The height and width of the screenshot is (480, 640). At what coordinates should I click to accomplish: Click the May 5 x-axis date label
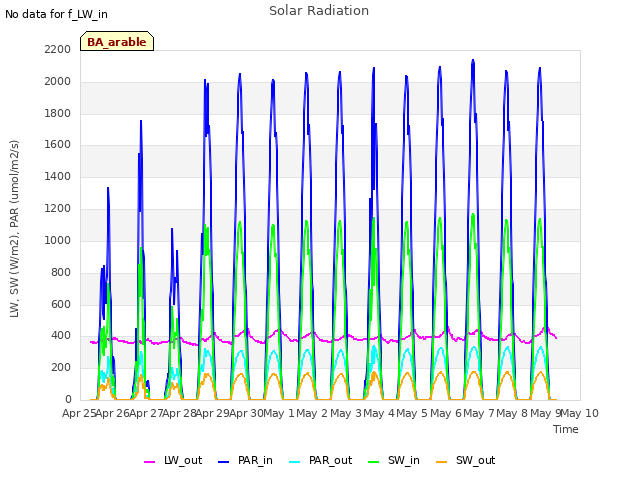click(x=412, y=413)
